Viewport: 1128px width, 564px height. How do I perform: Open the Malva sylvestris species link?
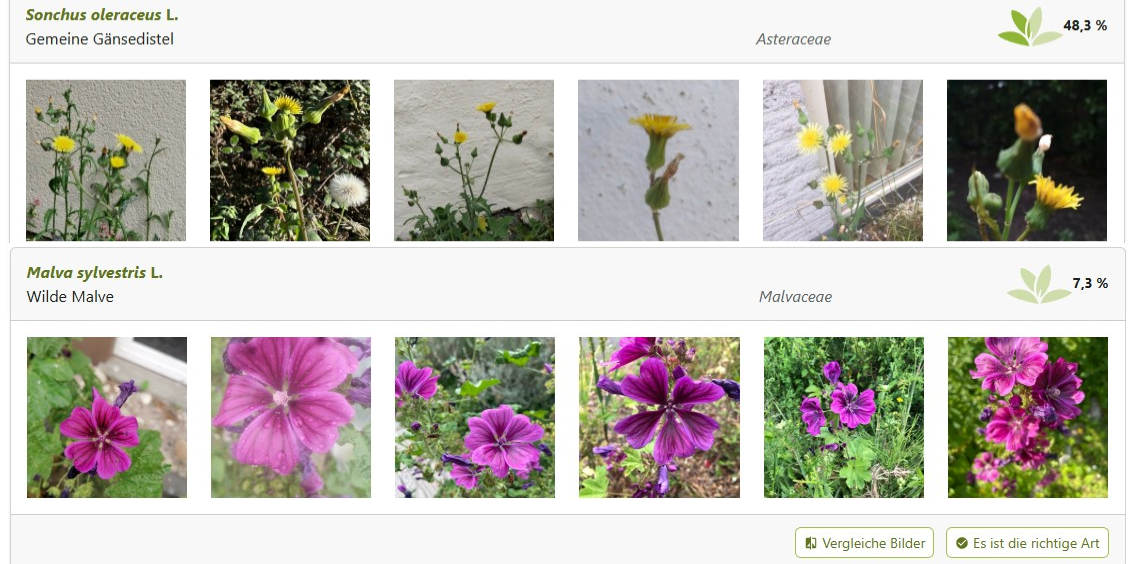point(94,273)
